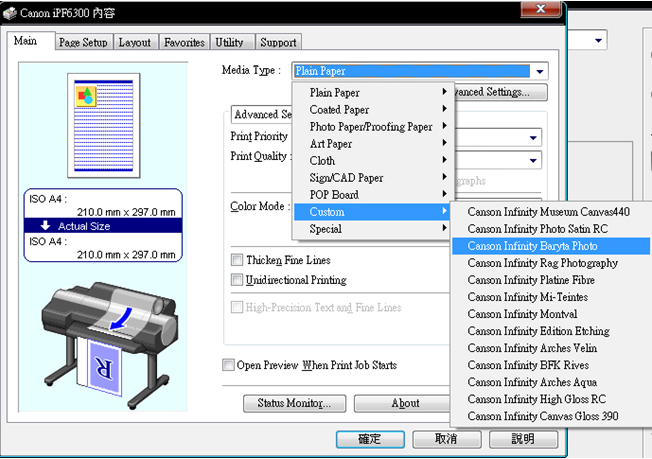Image resolution: width=652 pixels, height=459 pixels.
Task: Toggle High-Precision Text and Fine Lines checkbox
Action: tap(237, 307)
